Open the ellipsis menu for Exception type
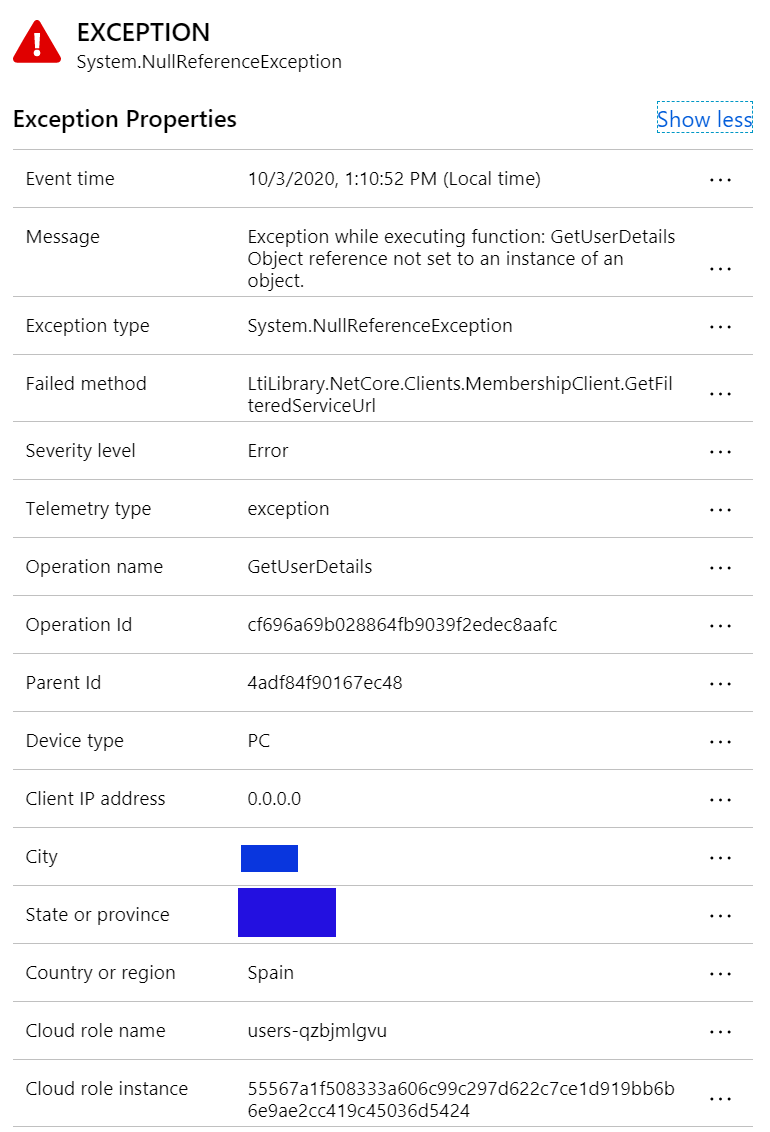 [720, 326]
